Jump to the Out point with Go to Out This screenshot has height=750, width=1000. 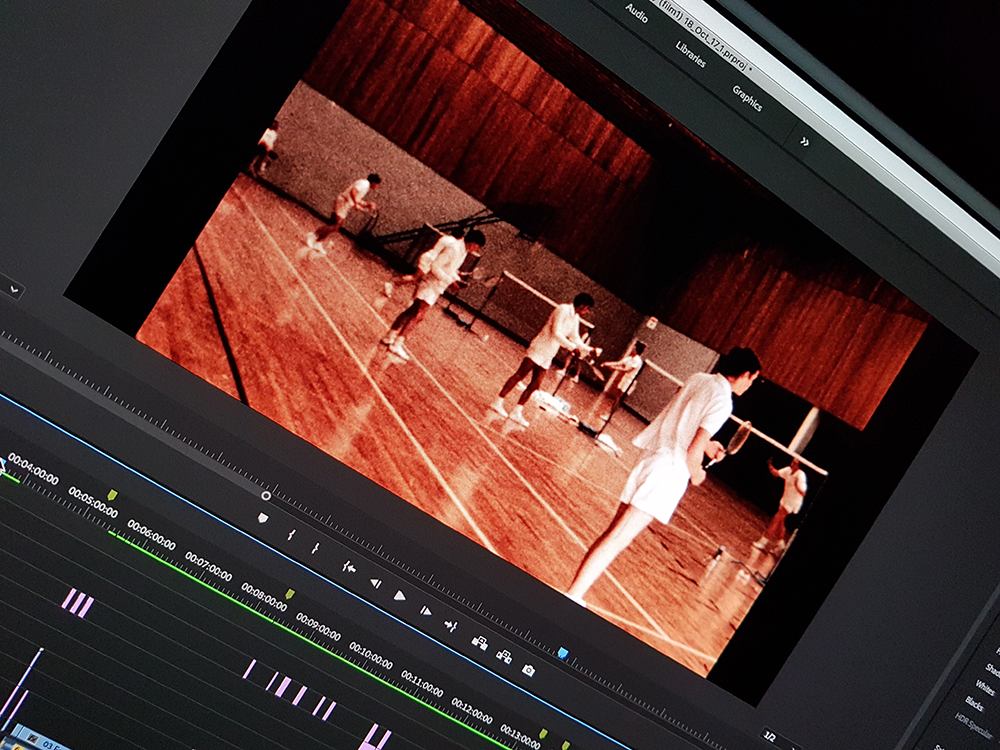tap(451, 625)
